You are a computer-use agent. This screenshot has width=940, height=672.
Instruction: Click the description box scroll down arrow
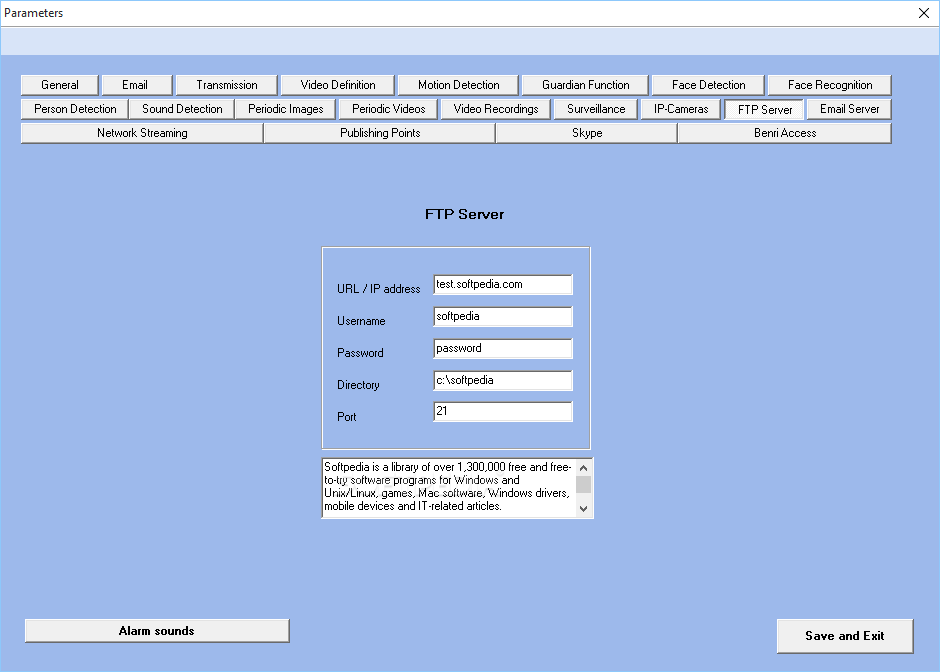[x=583, y=509]
